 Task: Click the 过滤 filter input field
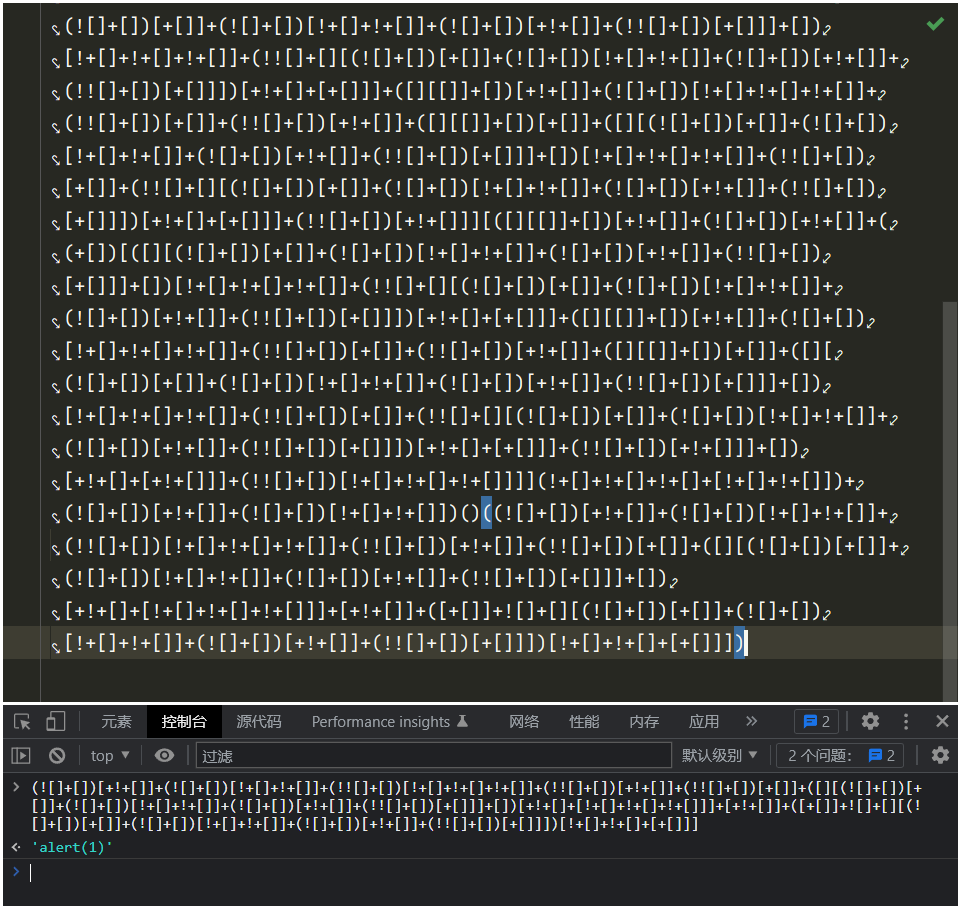(400, 755)
